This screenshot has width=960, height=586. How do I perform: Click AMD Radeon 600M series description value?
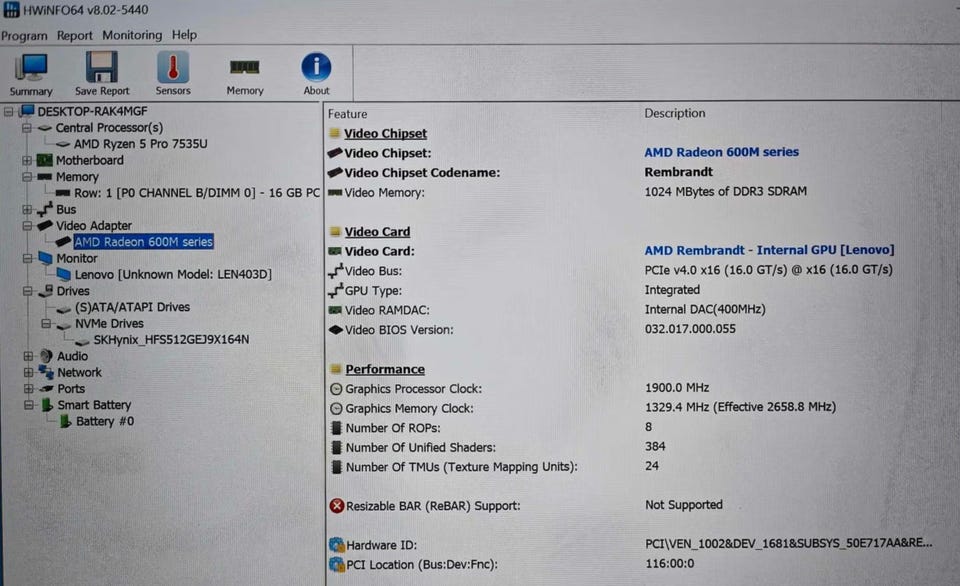coord(721,152)
